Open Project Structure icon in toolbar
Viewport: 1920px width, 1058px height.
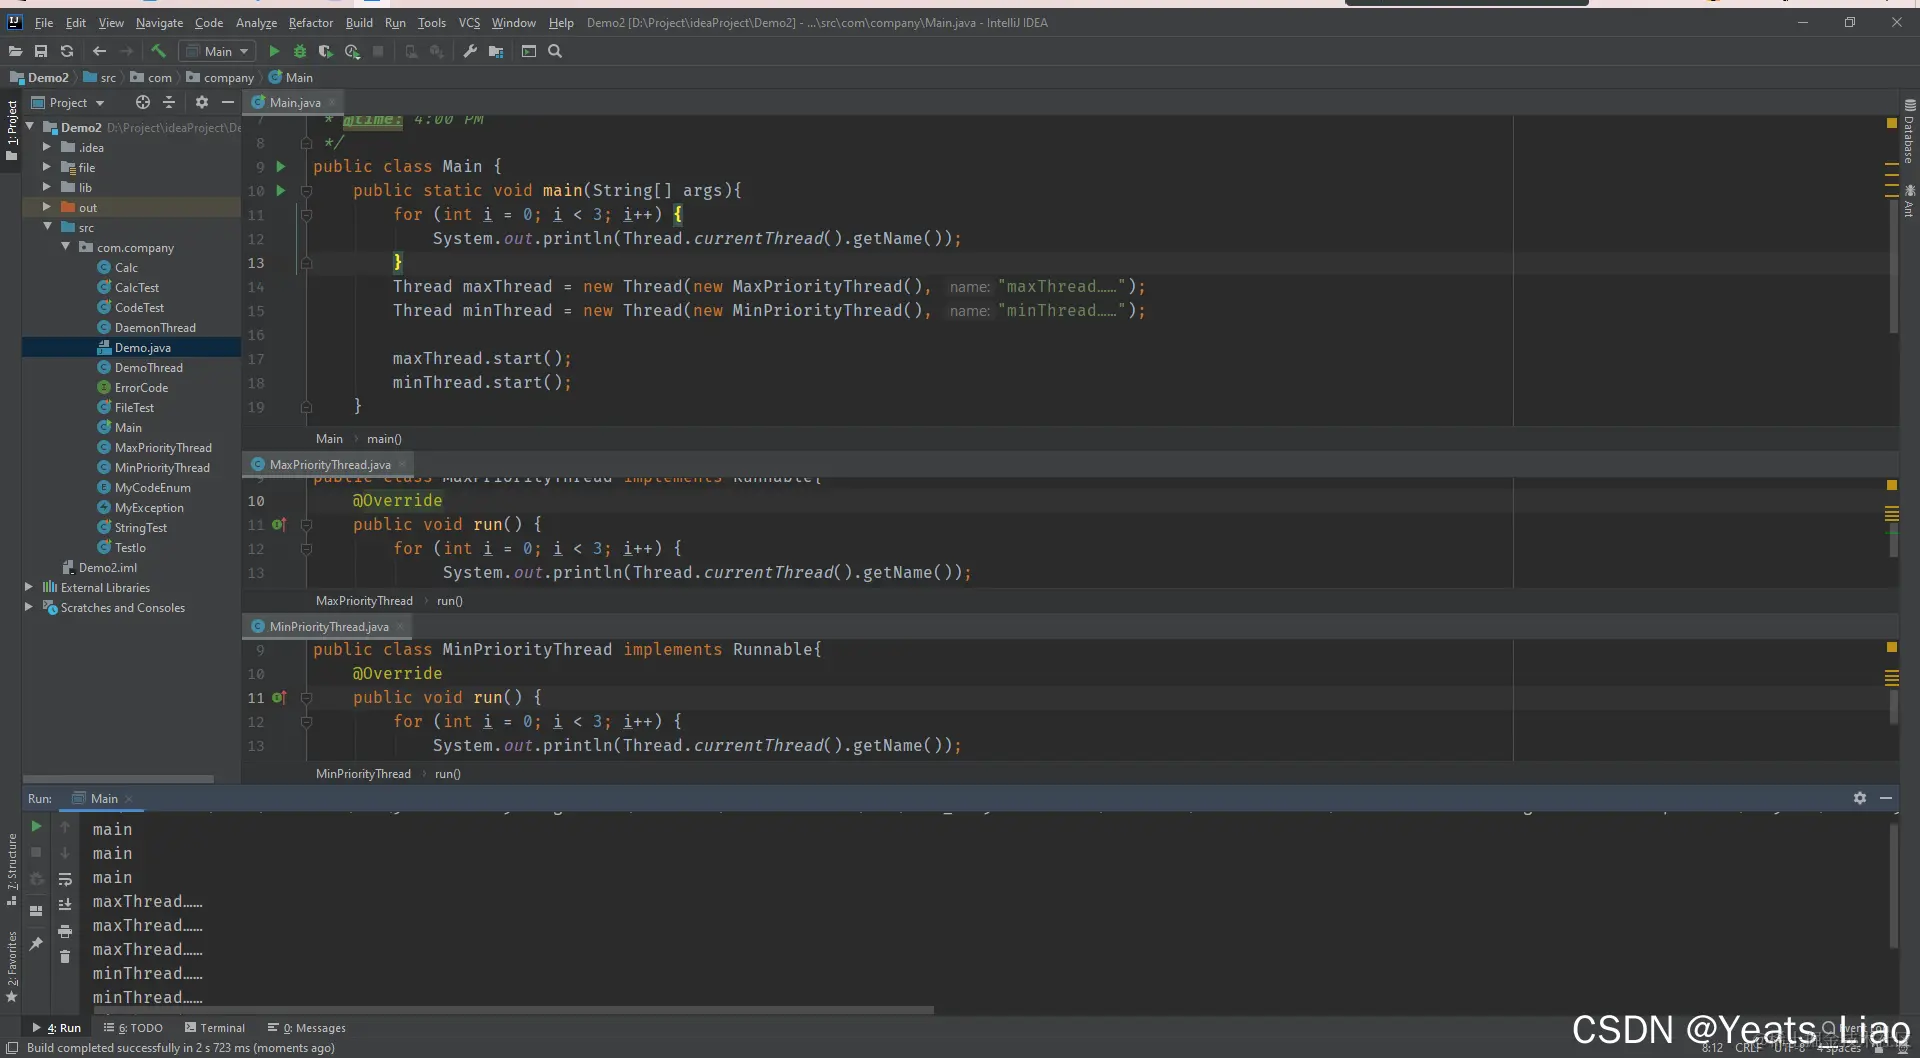click(x=496, y=51)
